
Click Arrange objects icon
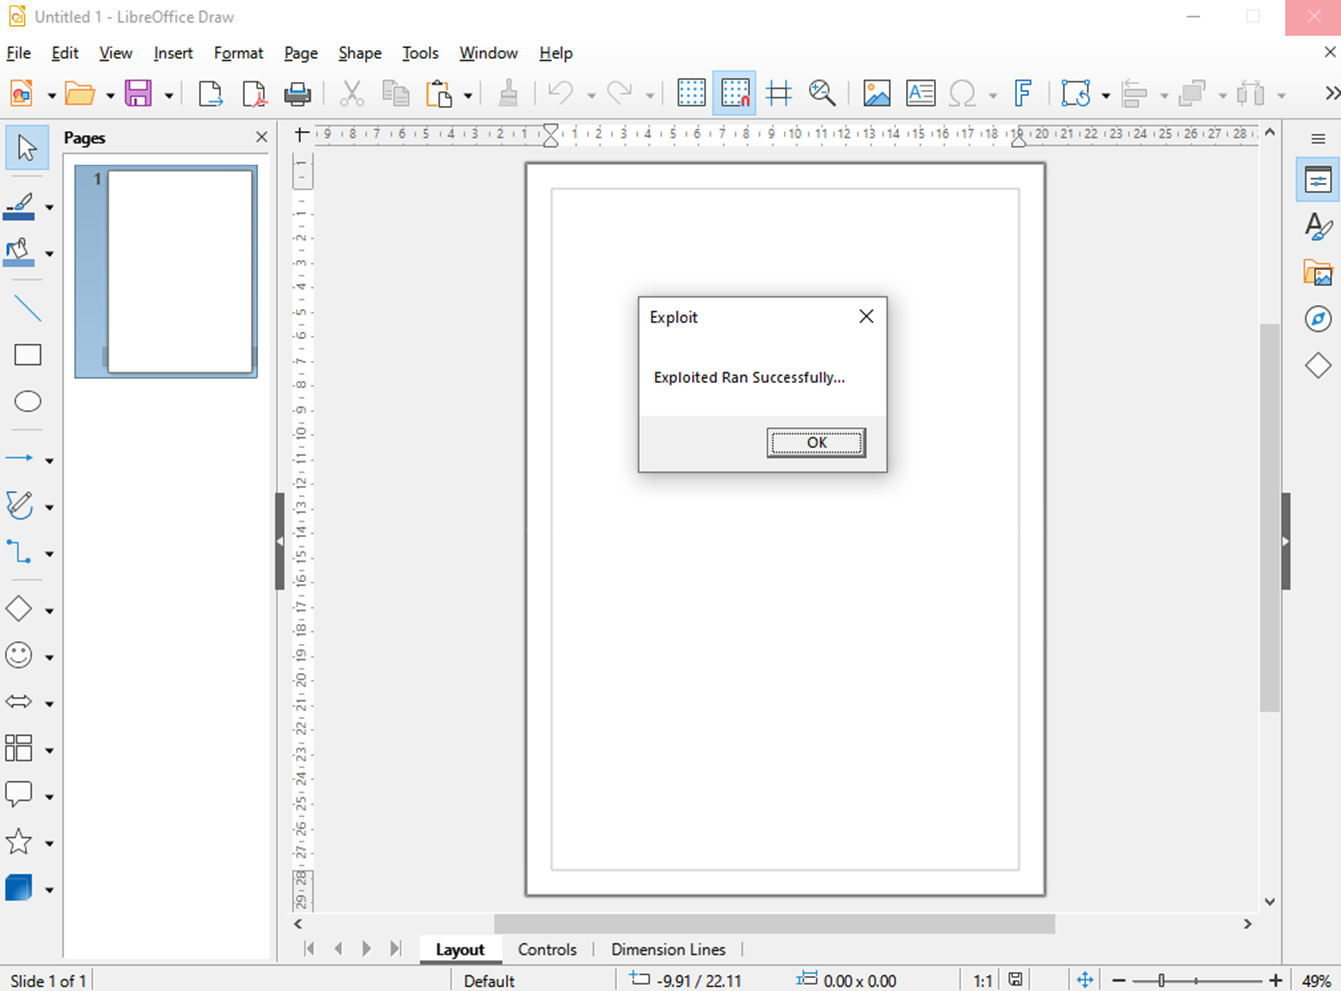point(1192,94)
